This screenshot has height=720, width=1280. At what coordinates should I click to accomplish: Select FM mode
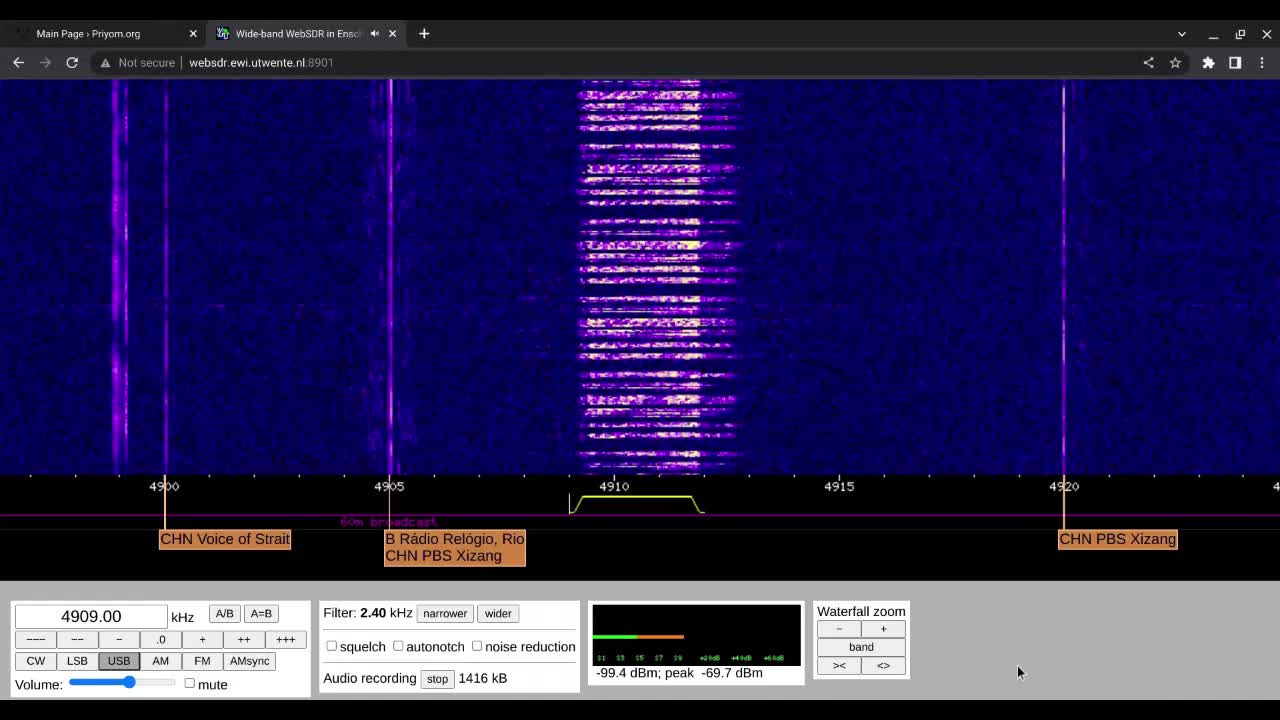pyautogui.click(x=202, y=660)
